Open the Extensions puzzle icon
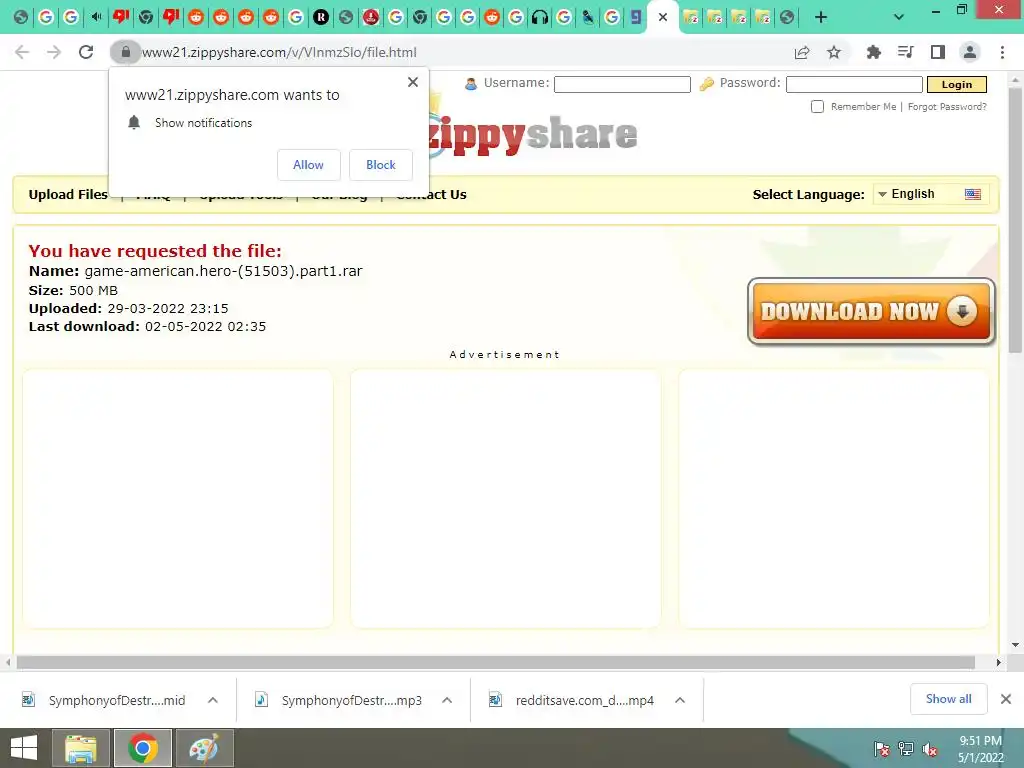1024x768 pixels. coord(873,52)
